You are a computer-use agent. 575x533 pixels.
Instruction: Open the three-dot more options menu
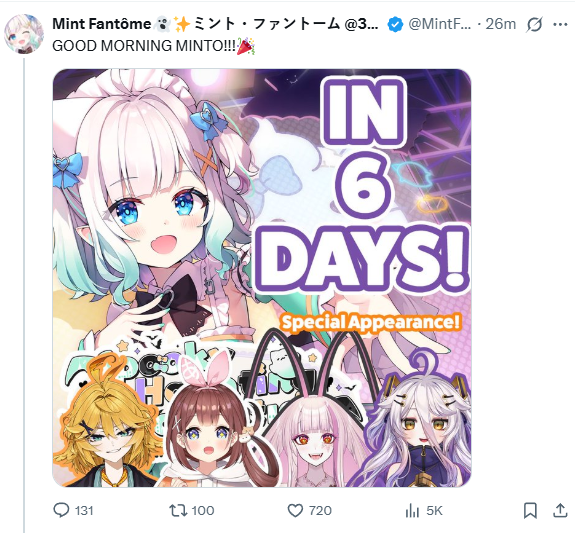560,25
